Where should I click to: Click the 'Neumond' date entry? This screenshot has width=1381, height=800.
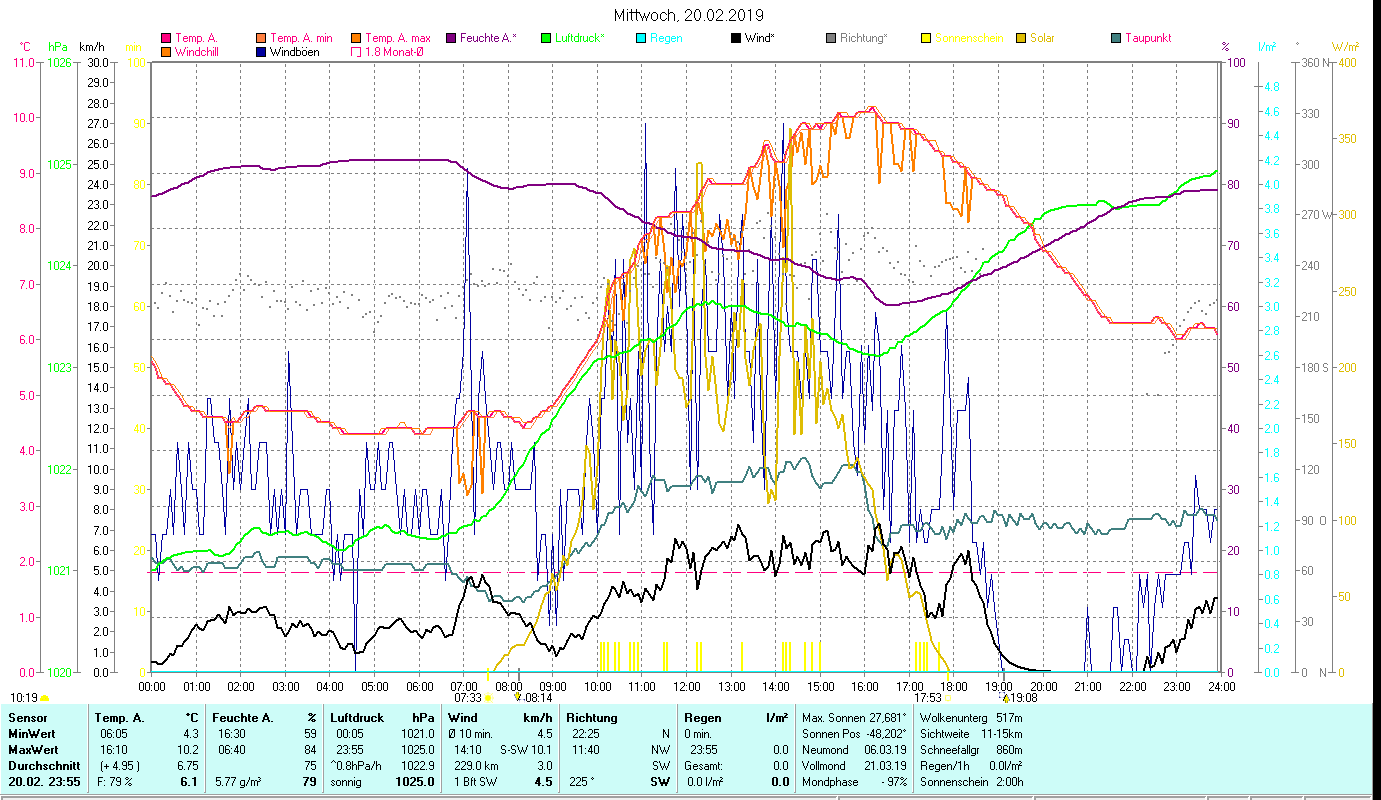pos(855,750)
